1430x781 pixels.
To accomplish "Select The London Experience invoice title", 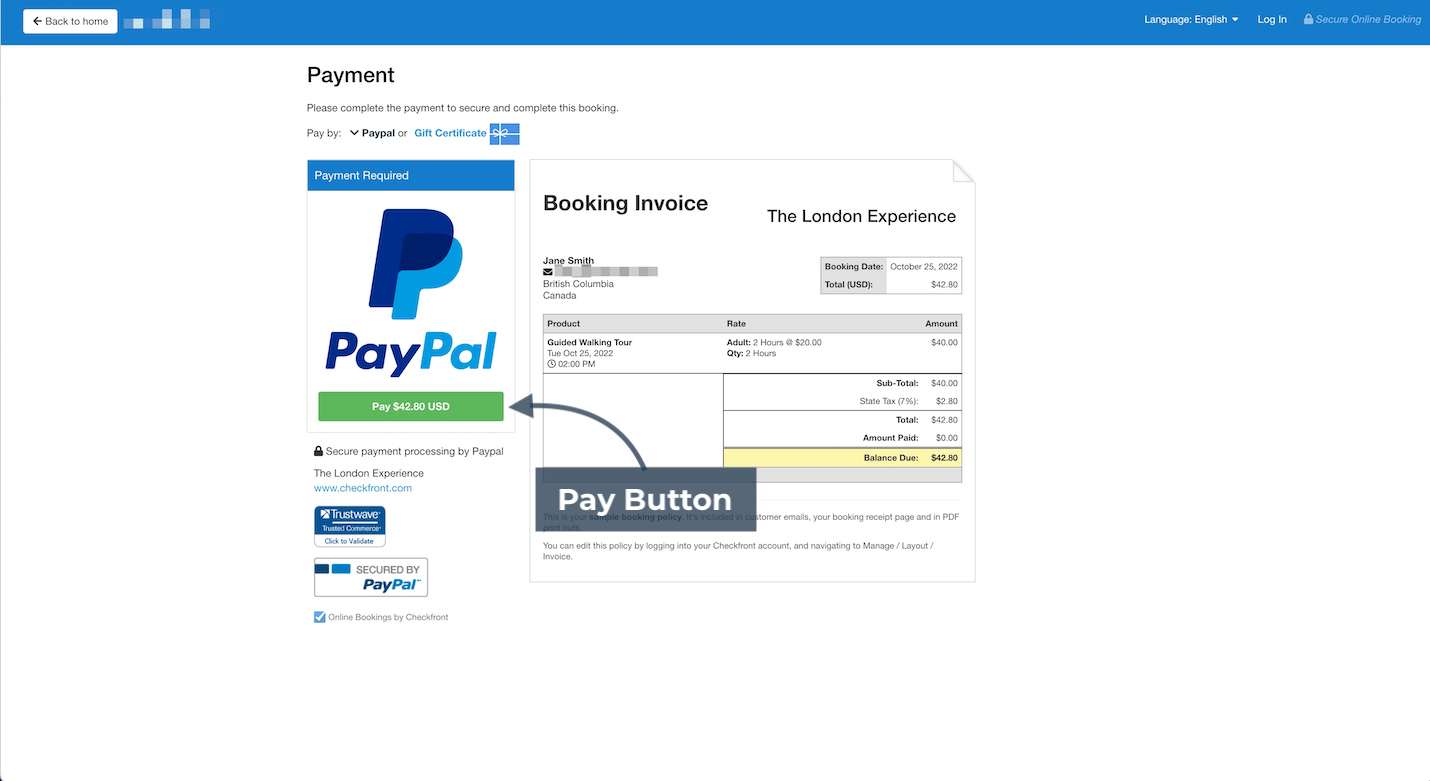I will [x=861, y=216].
